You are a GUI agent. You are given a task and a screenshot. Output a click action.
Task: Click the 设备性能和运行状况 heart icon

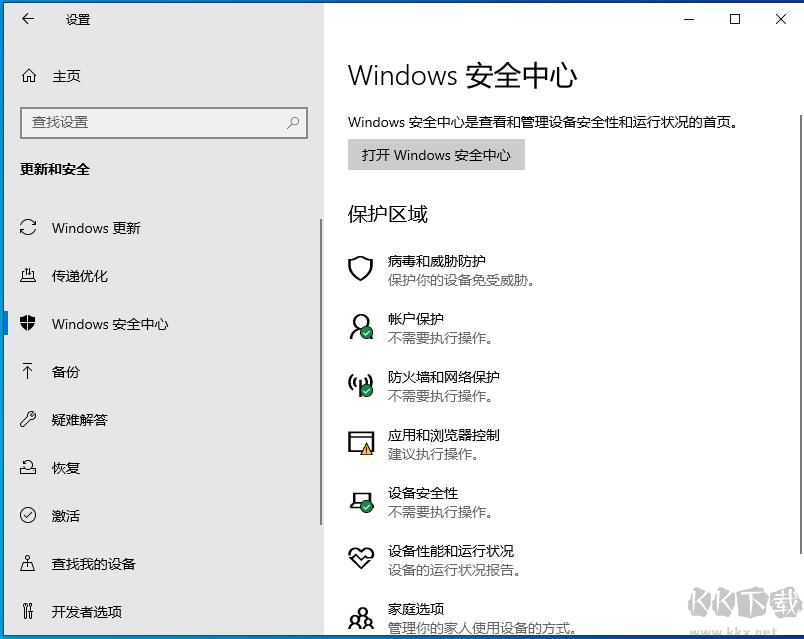[x=361, y=557]
